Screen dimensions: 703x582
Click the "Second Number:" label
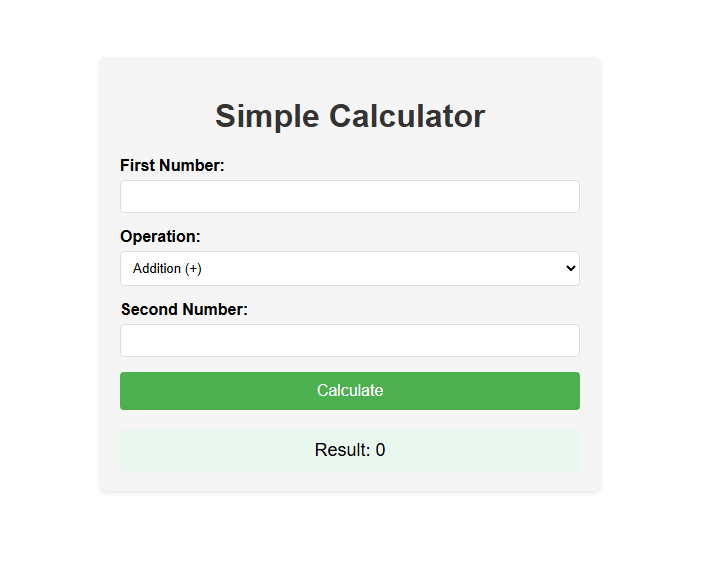(184, 310)
